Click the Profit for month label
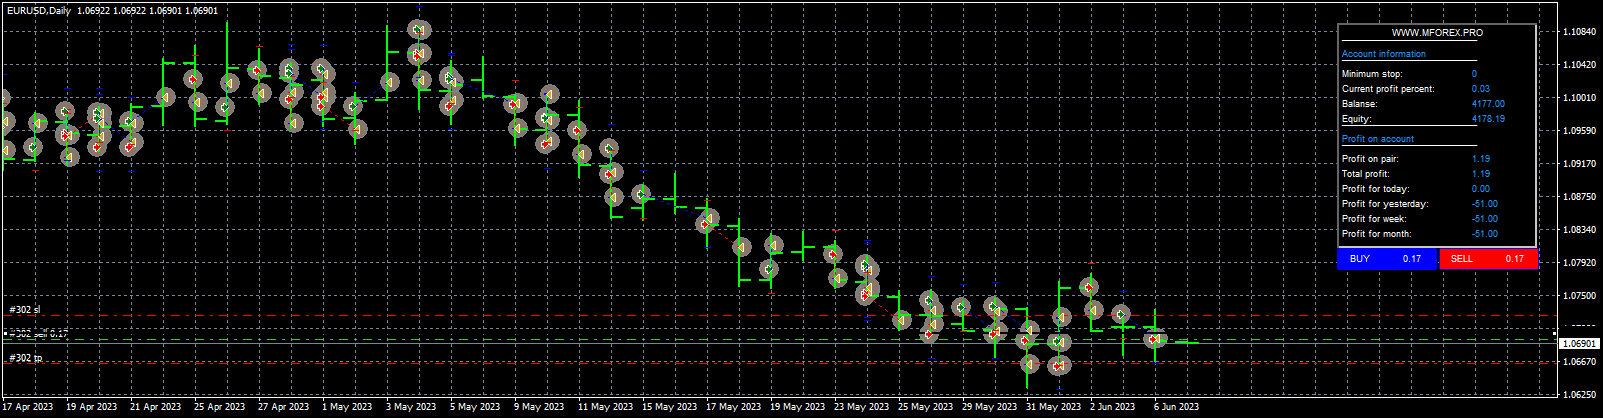The width and height of the screenshot is (1603, 418). tap(1377, 234)
